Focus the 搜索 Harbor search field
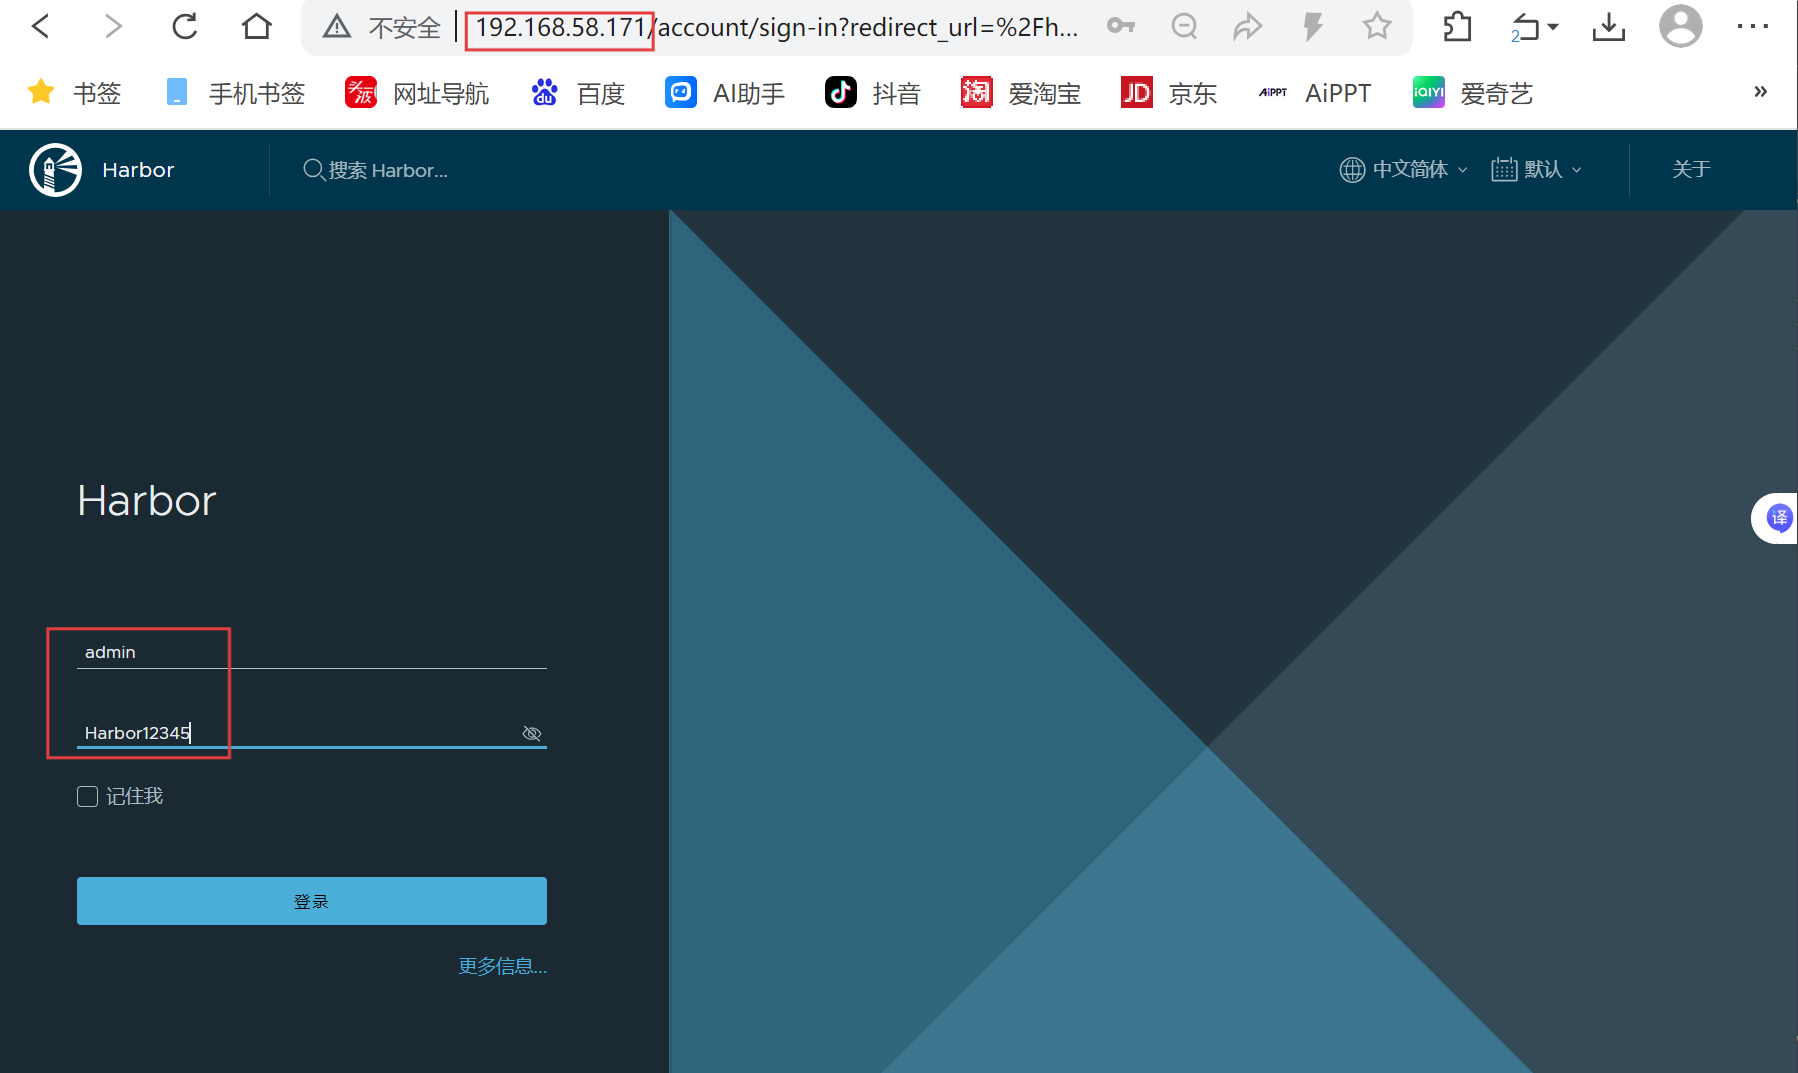 click(x=376, y=170)
